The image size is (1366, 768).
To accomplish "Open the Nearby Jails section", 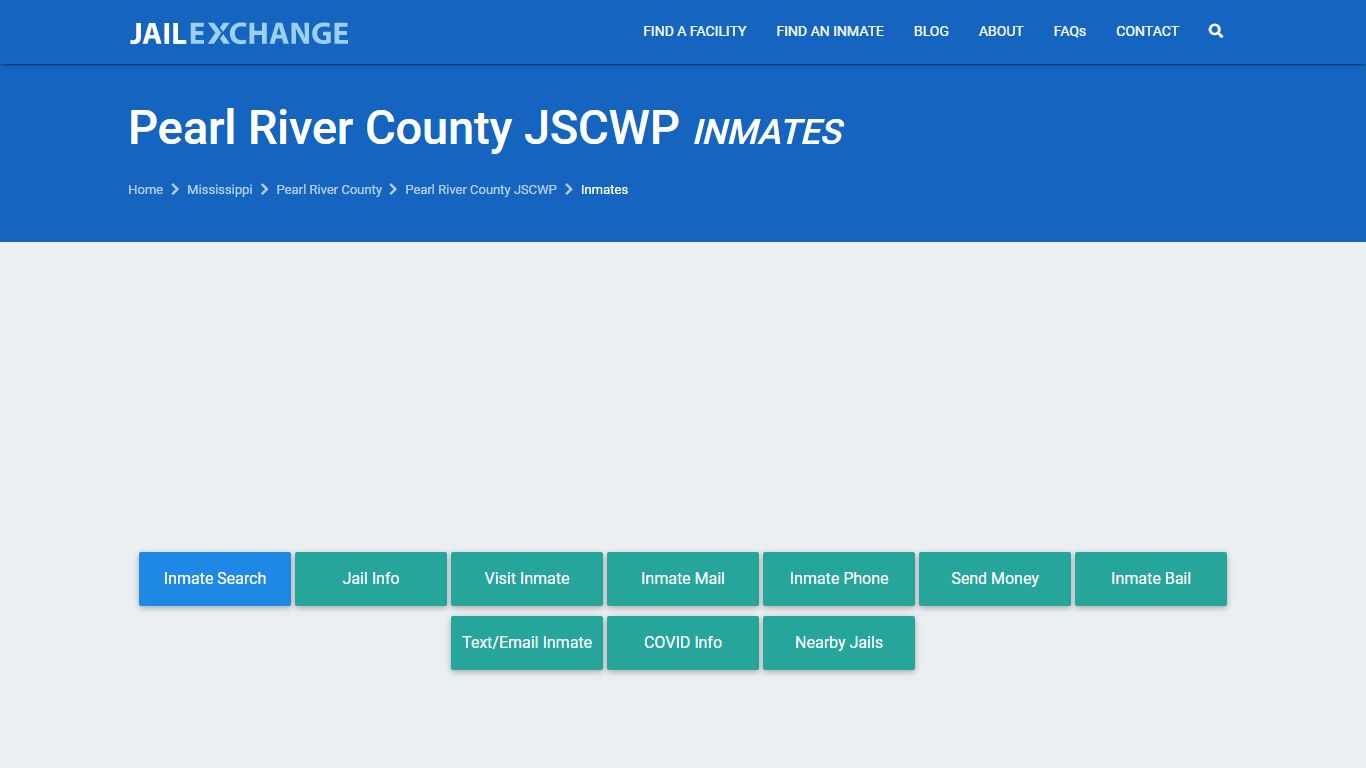I will 839,643.
